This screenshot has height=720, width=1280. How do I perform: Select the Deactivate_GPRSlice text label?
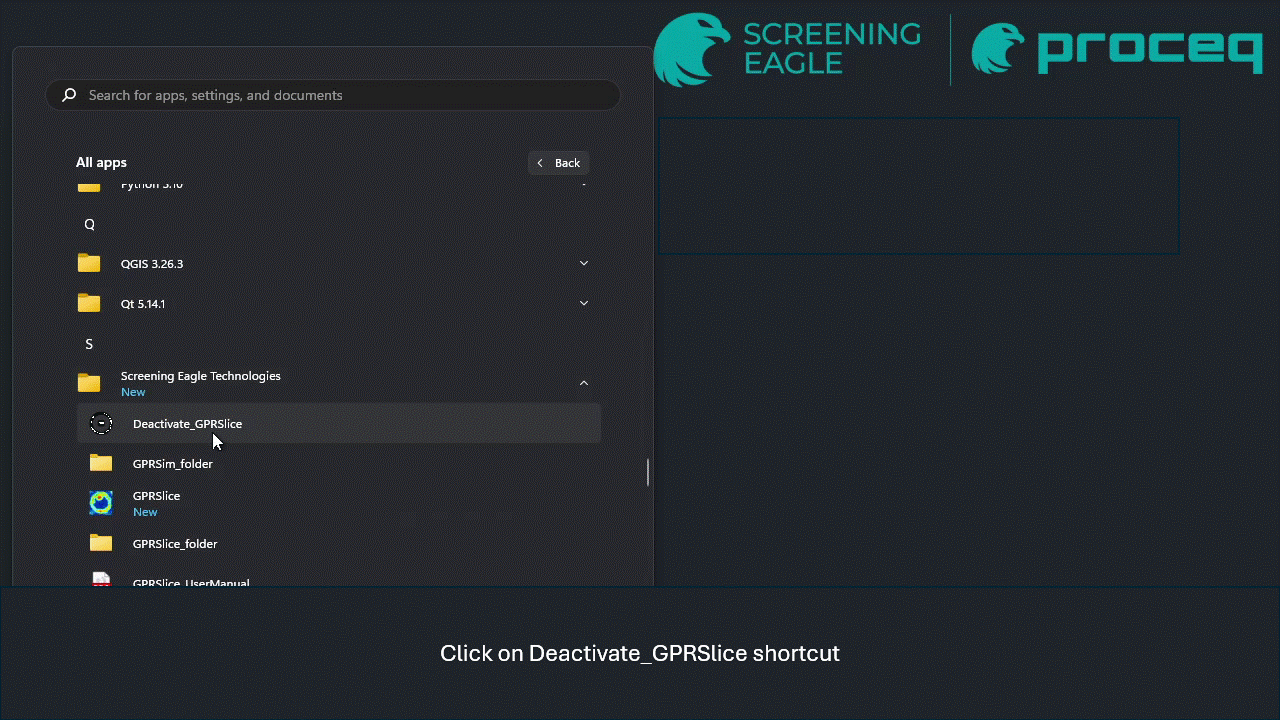(x=187, y=424)
